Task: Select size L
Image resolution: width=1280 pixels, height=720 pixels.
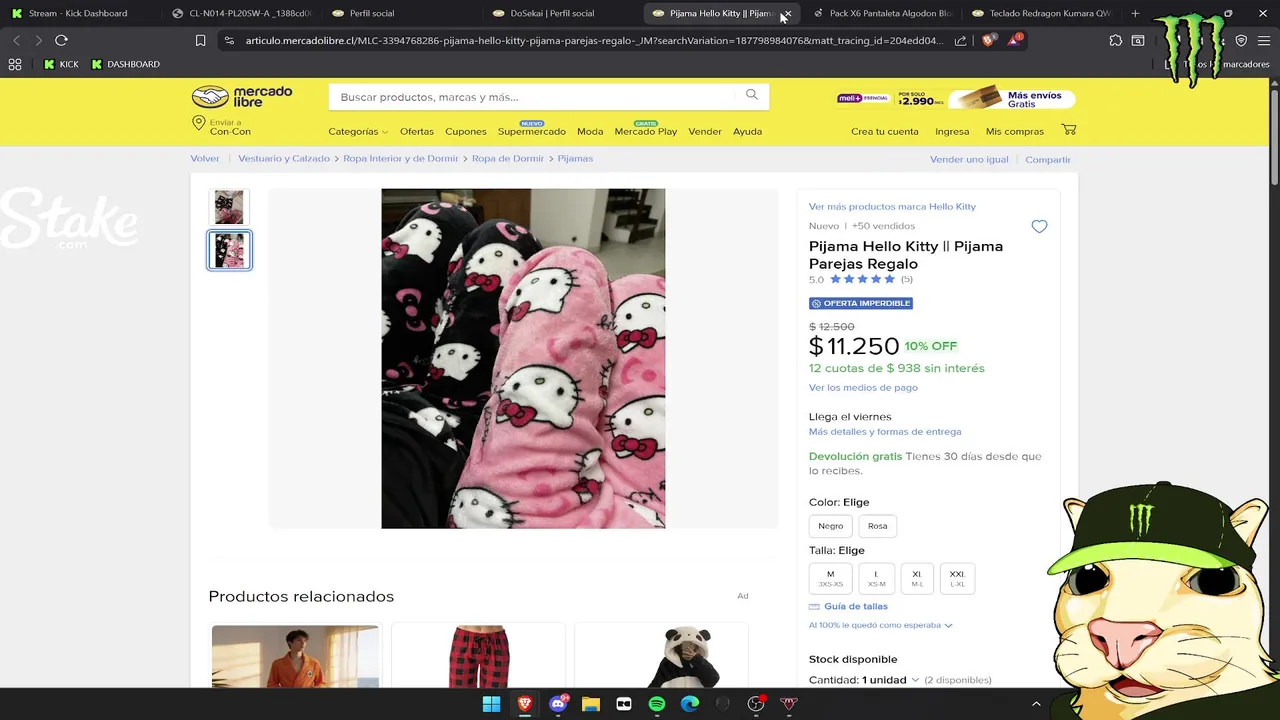Action: pyautogui.click(x=876, y=578)
